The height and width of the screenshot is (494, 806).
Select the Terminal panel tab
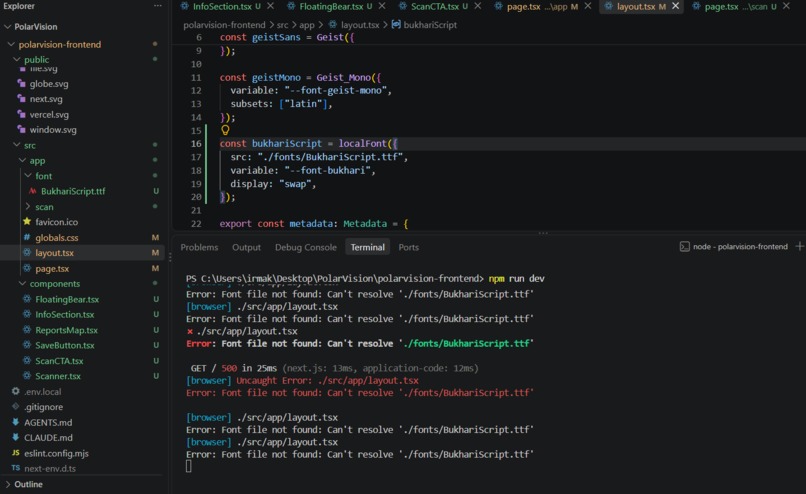click(x=368, y=247)
